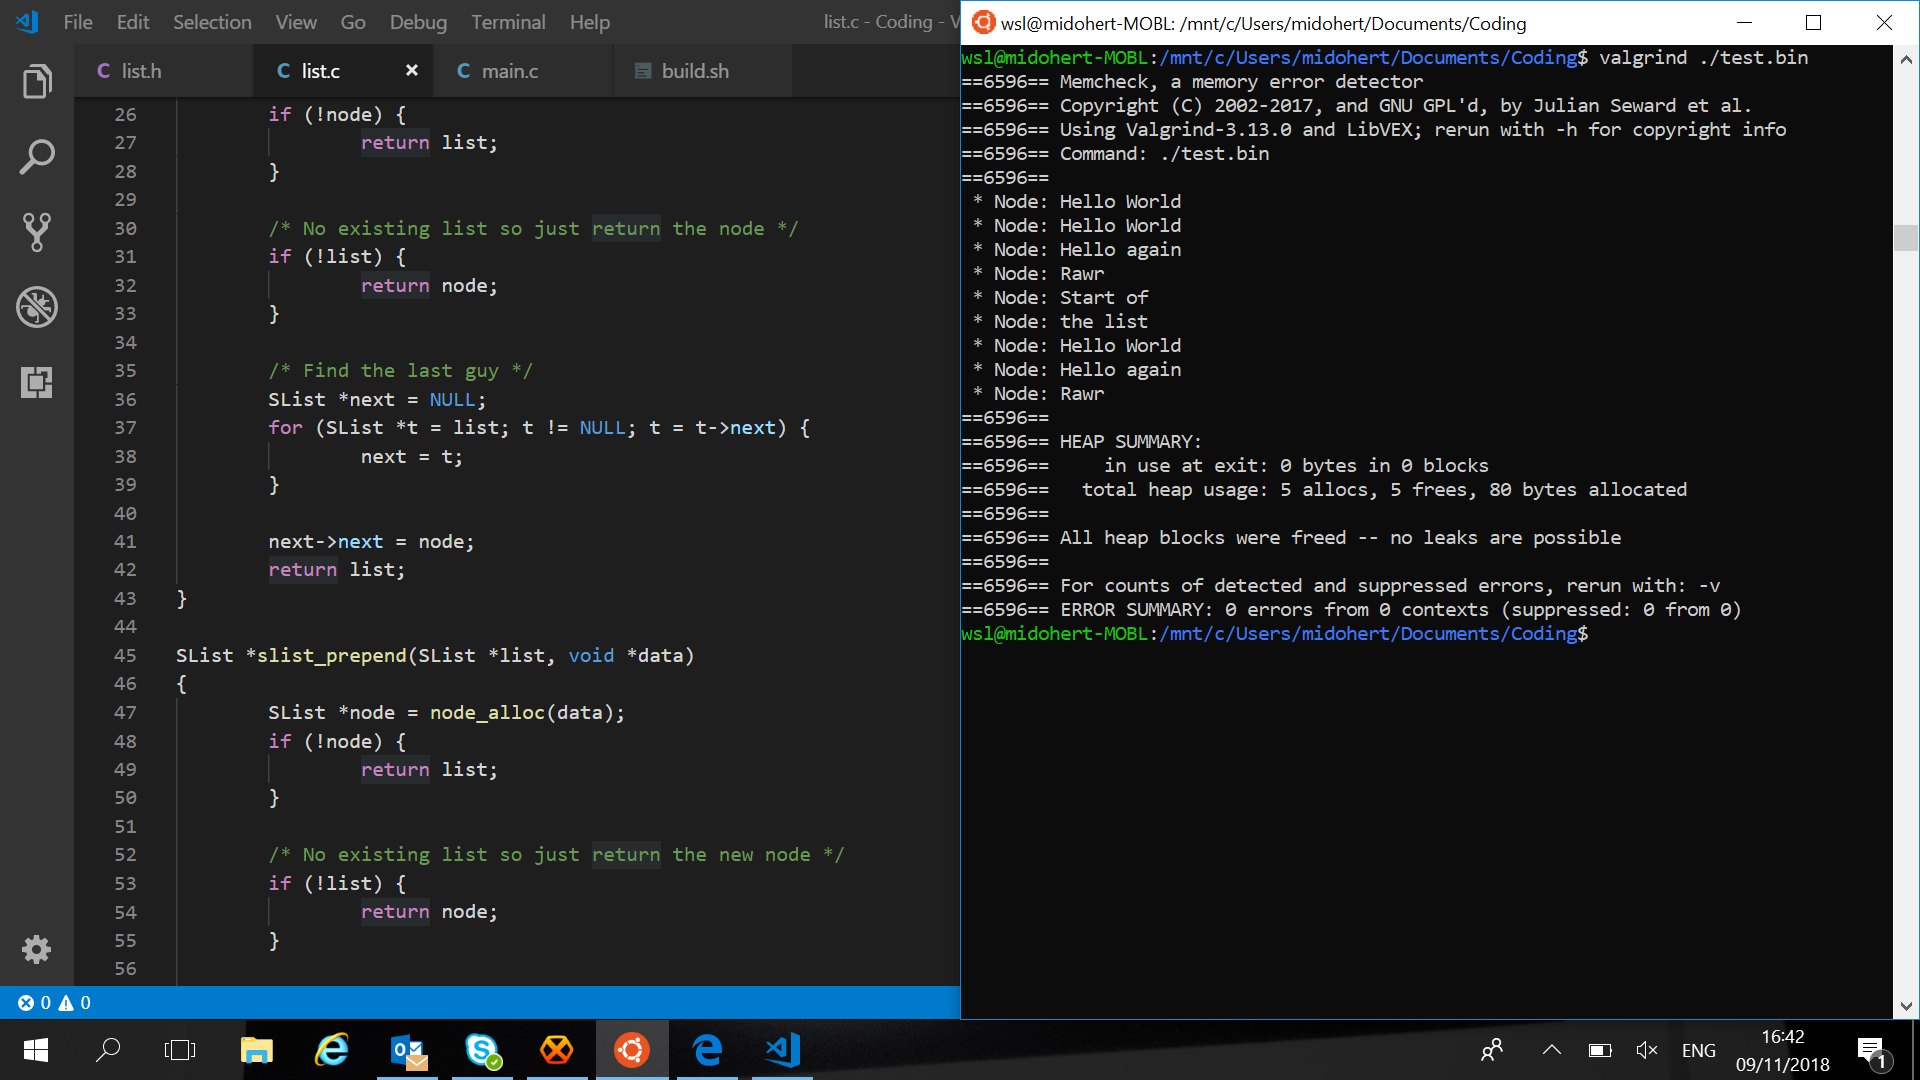Switch to Visual Studio Code on the taskbar
The width and height of the screenshot is (1920, 1080).
pyautogui.click(x=782, y=1050)
